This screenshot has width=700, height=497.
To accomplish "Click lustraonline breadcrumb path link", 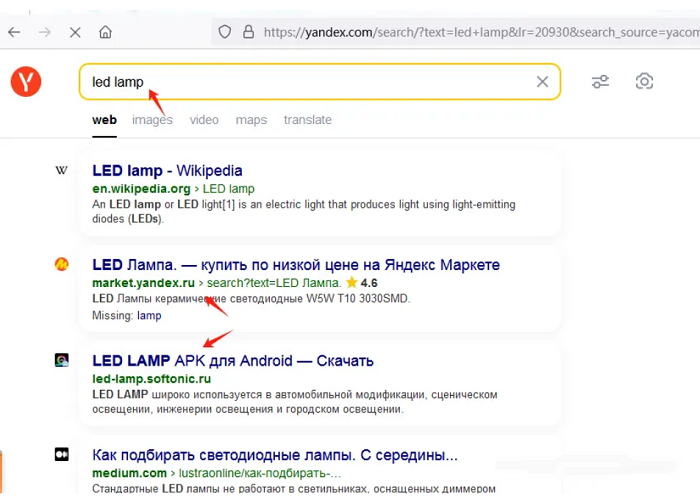I will coord(260,473).
